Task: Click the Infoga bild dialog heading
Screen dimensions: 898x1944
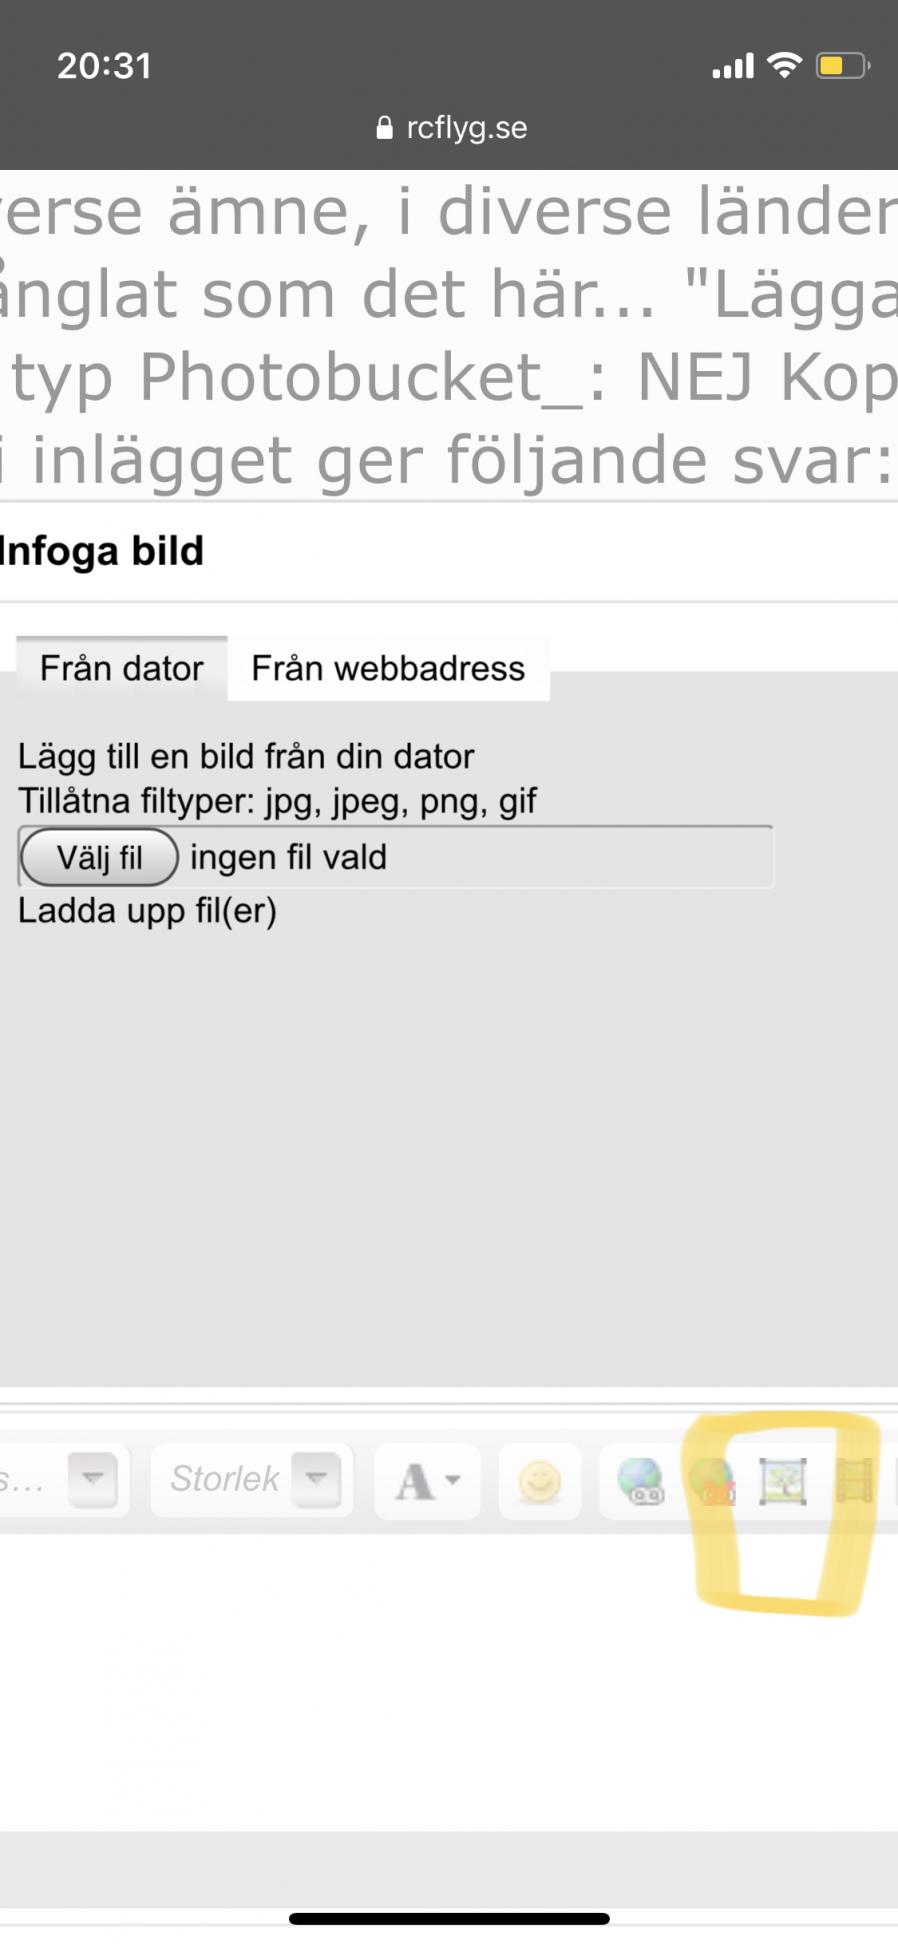Action: (102, 551)
